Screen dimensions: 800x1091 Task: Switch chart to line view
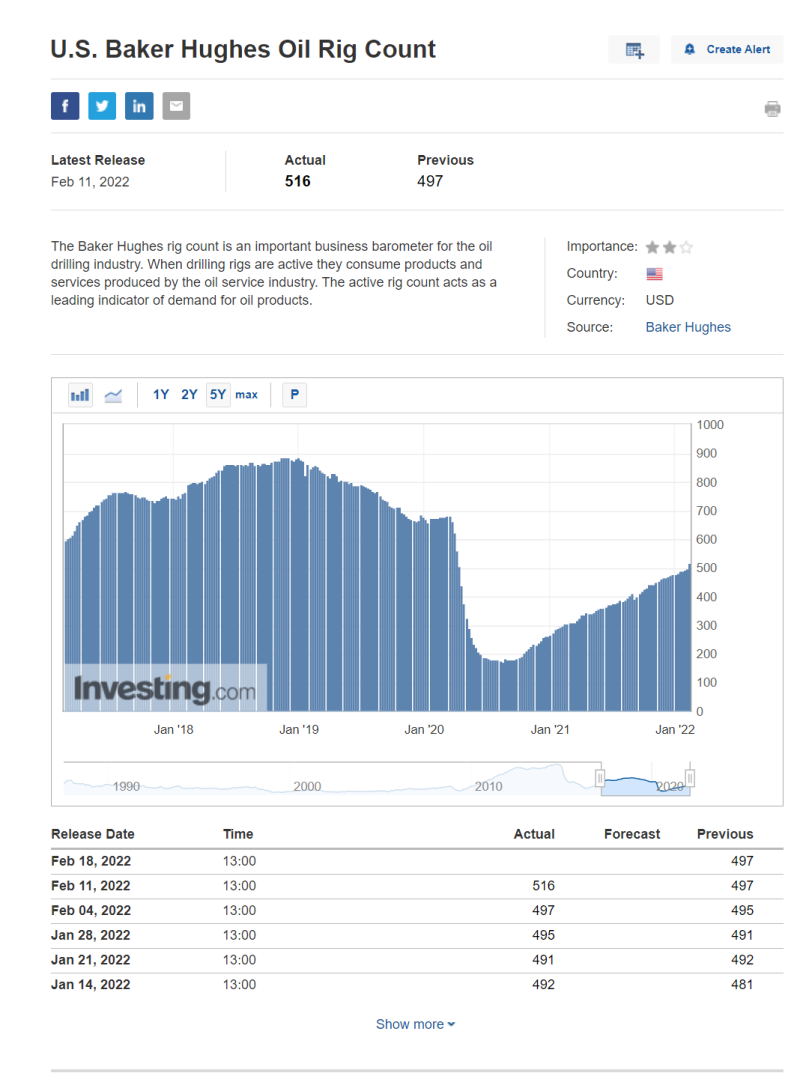coord(113,395)
